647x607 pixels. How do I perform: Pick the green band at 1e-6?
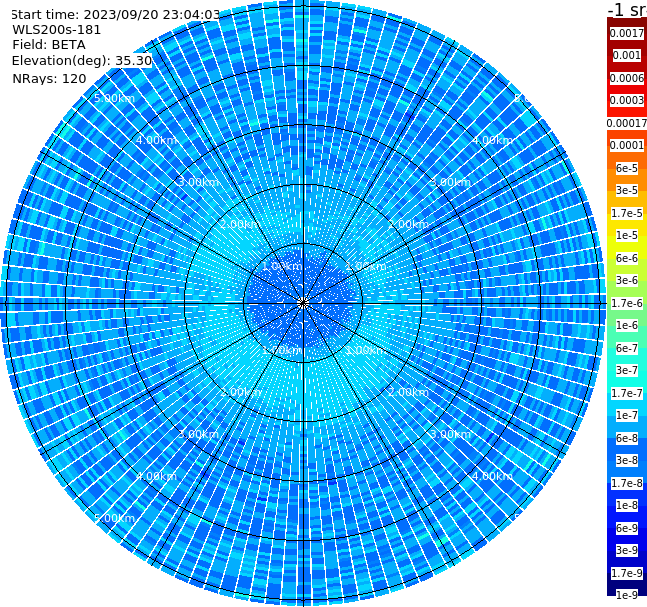pyautogui.click(x=627, y=326)
